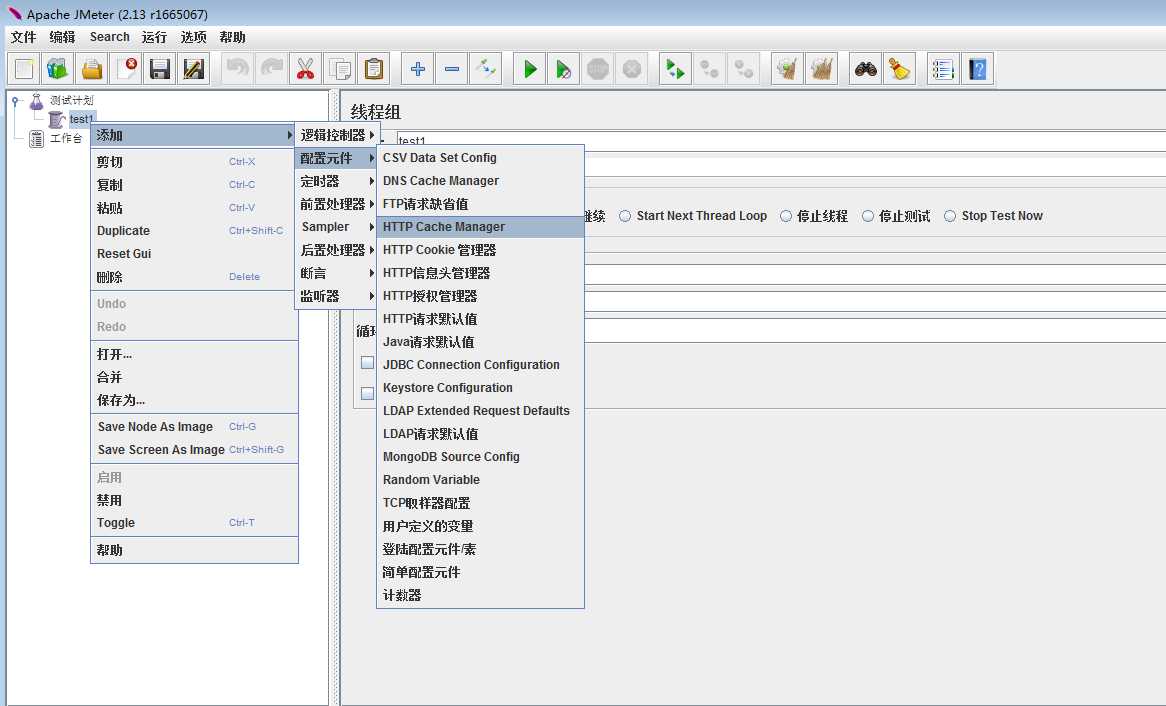Open the 运行 menu
Screen dimensions: 1166x706
click(154, 37)
